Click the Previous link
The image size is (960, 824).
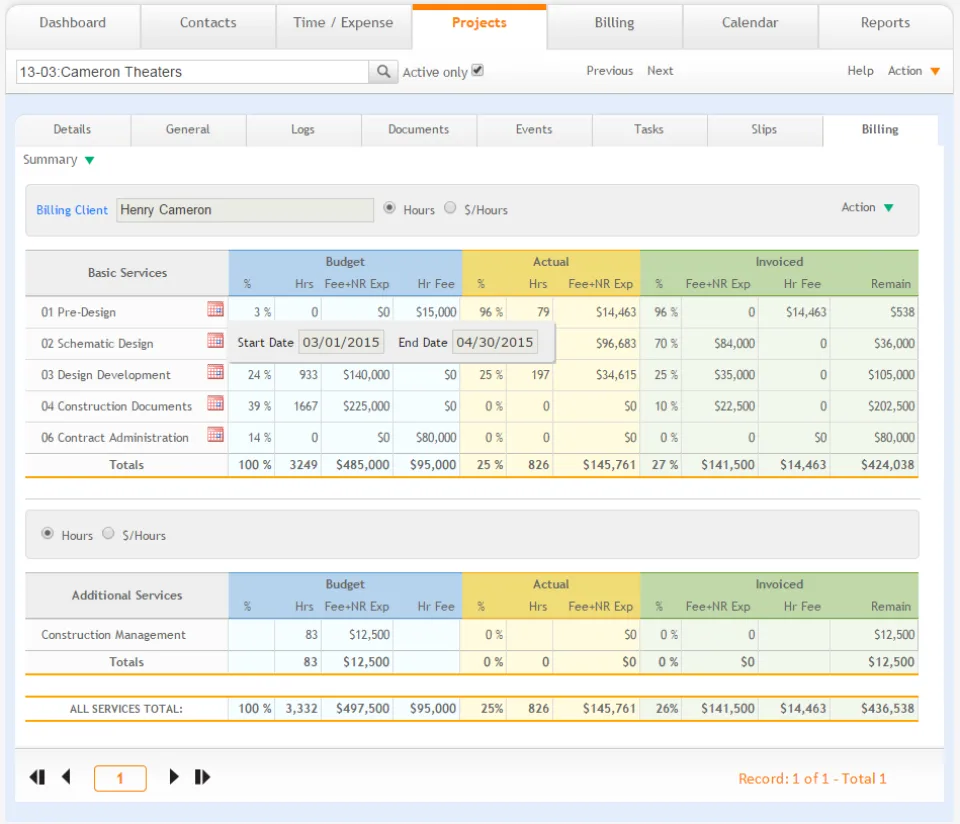point(610,71)
